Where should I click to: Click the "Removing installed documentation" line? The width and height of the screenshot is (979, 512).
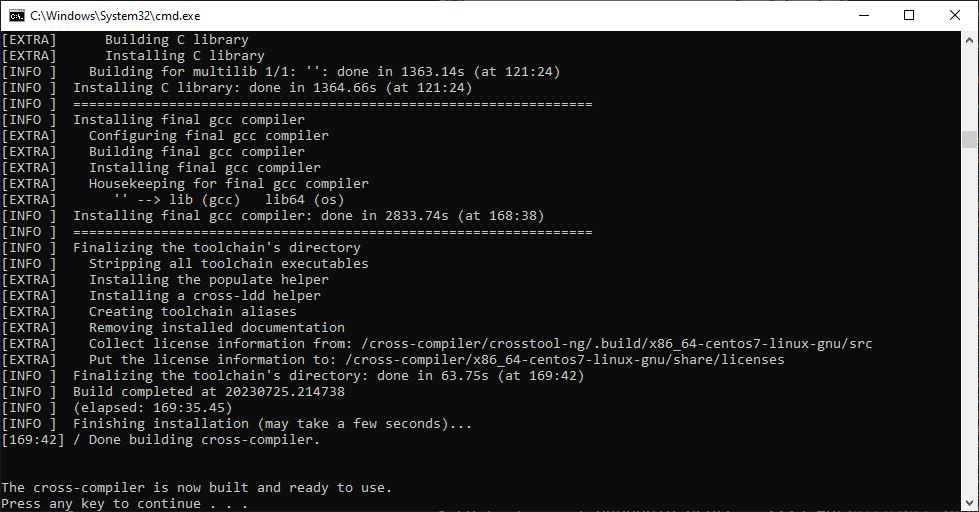point(216,327)
